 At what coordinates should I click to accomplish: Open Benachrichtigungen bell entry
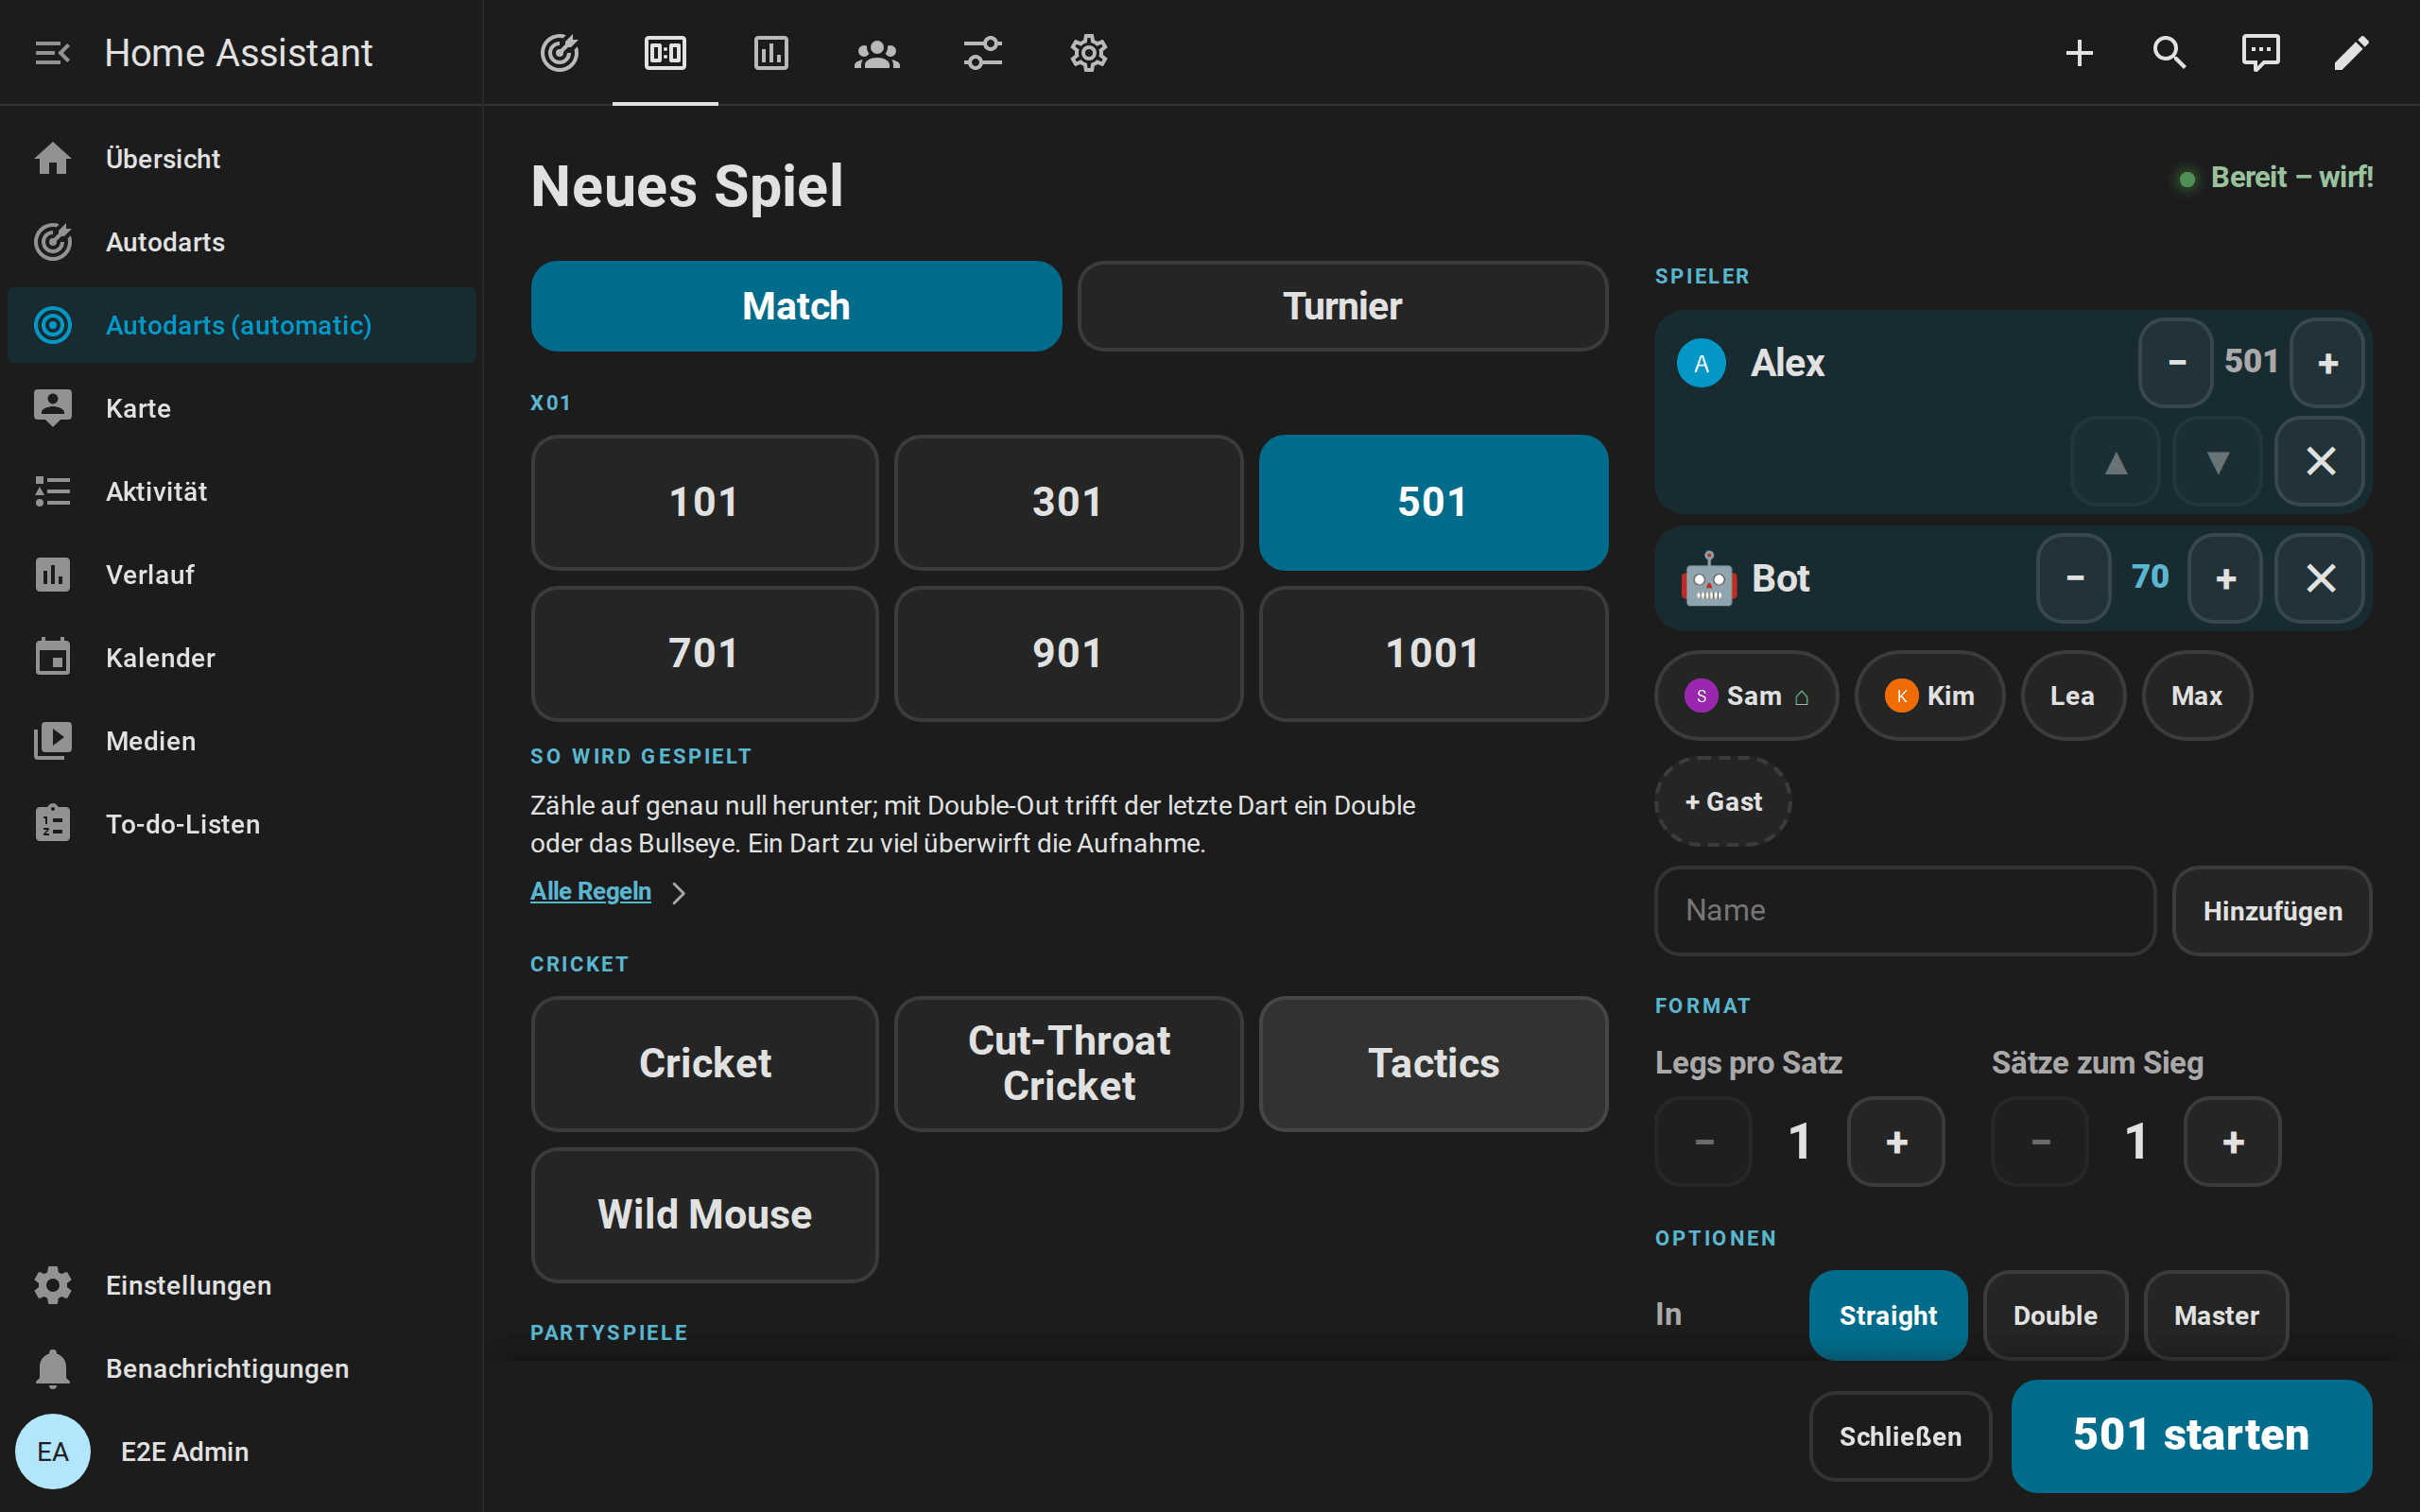pos(242,1368)
